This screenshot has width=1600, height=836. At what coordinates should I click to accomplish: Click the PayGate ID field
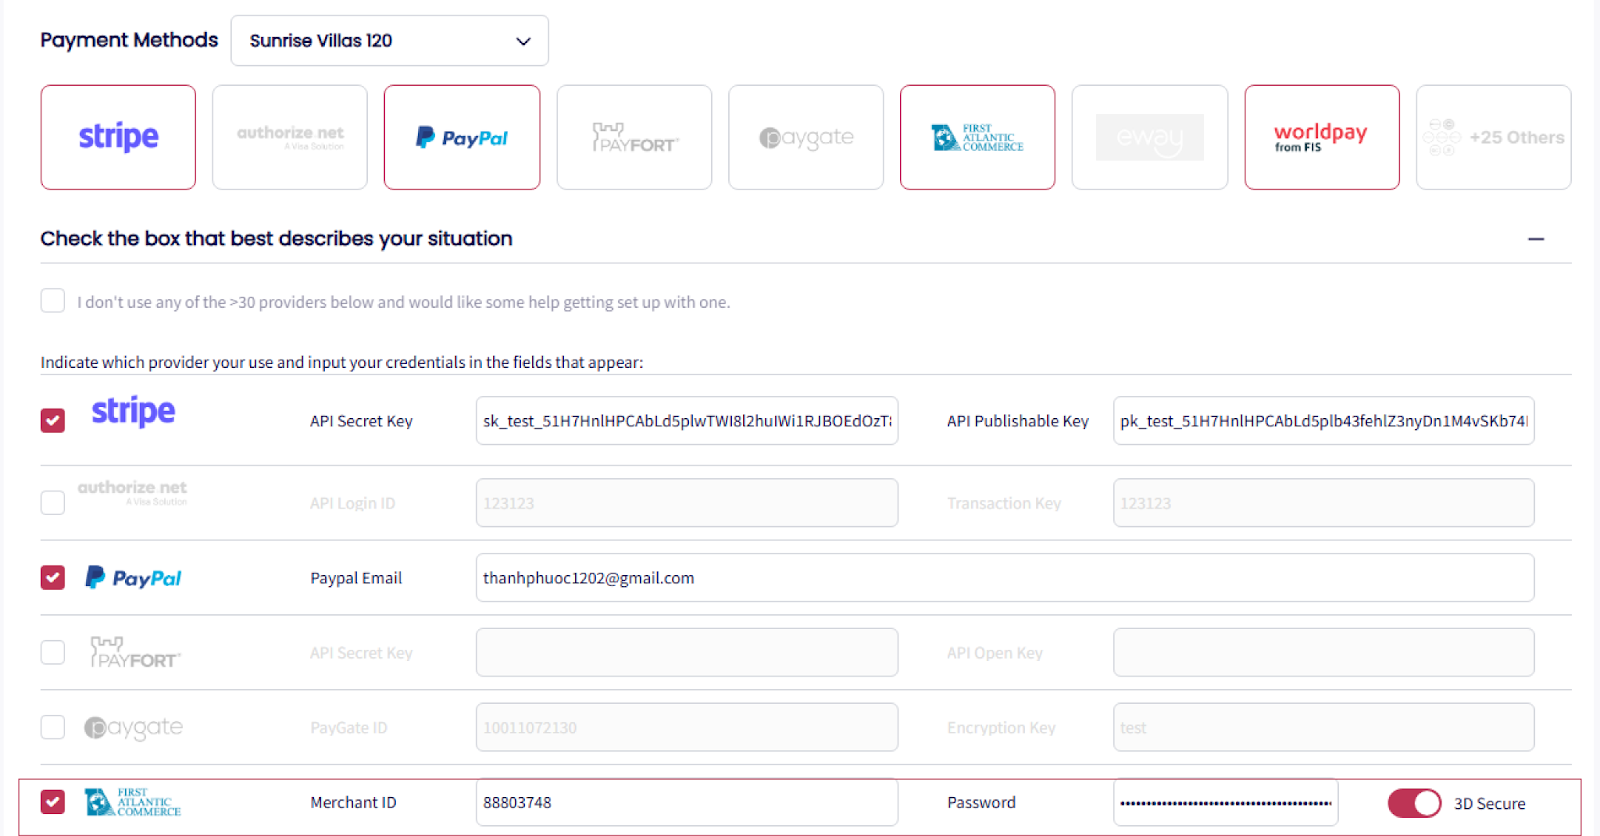[x=687, y=728]
